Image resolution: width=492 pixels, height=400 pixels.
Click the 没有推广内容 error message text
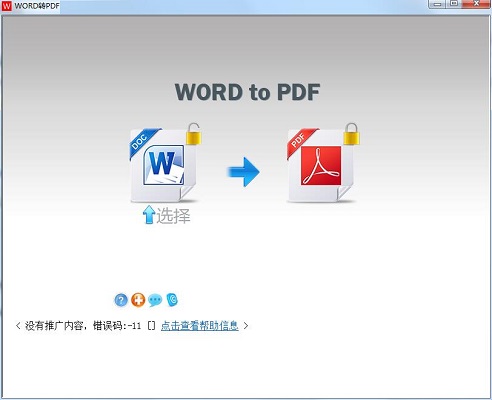(83, 326)
